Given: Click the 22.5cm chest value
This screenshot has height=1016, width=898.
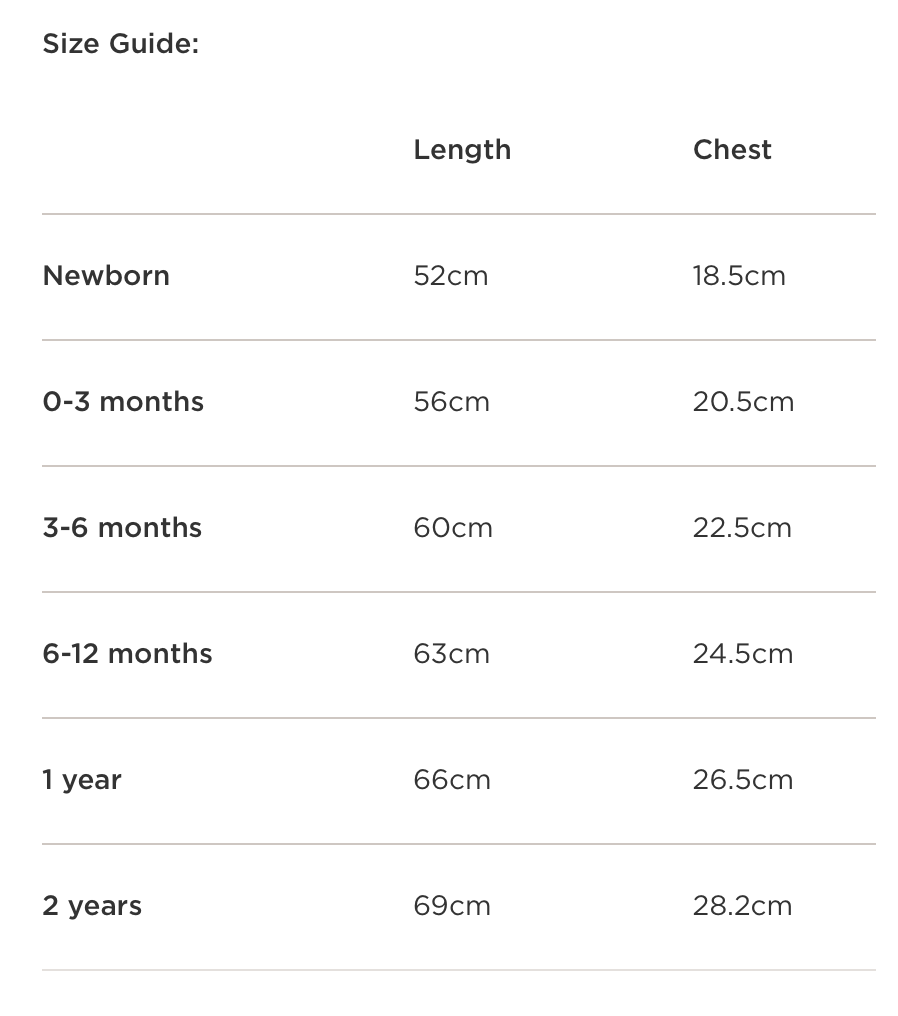Looking at the screenshot, I should tap(742, 528).
